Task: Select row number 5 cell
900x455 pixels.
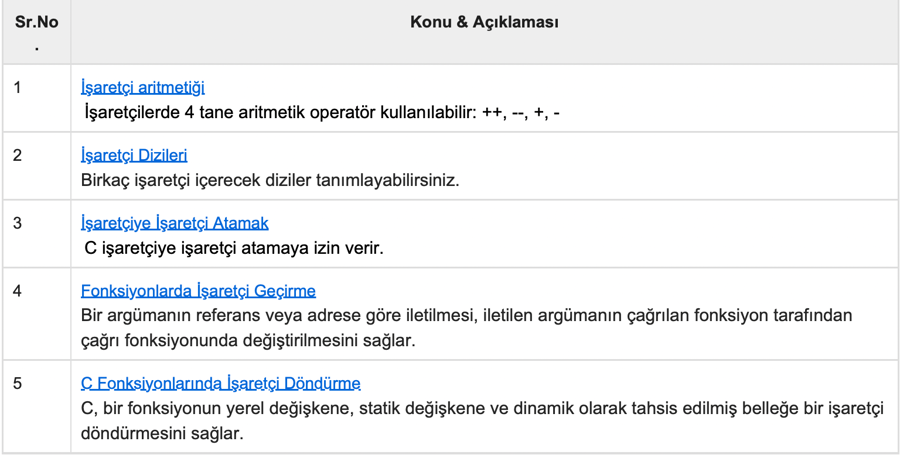Action: [18, 383]
